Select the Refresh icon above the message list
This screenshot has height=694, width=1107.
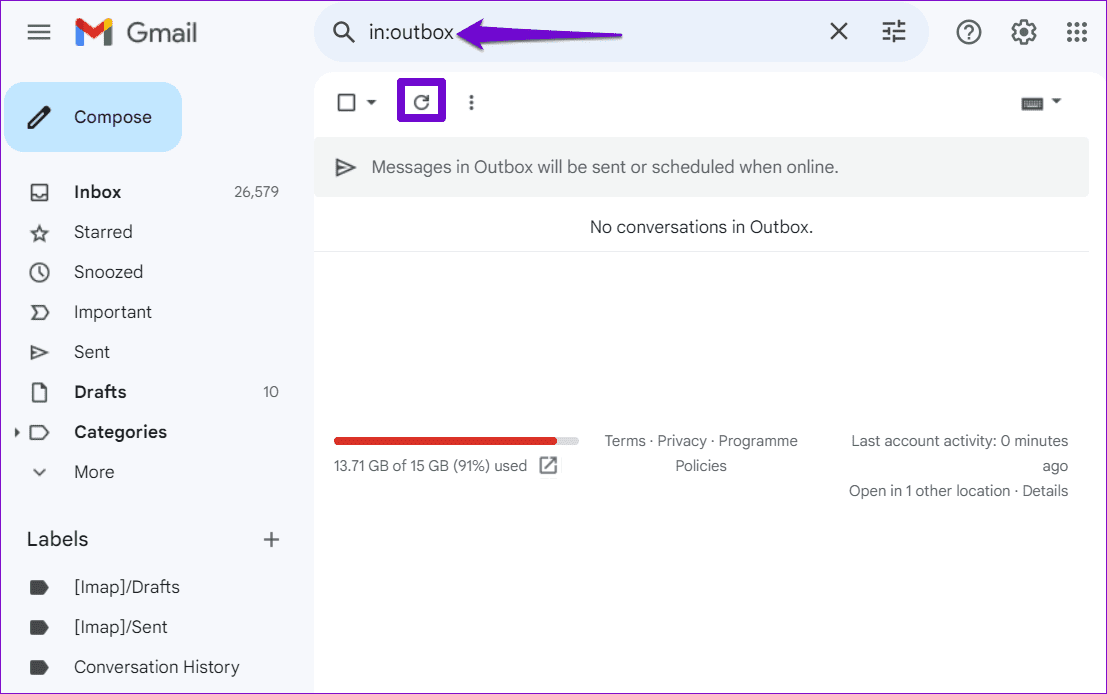421,101
